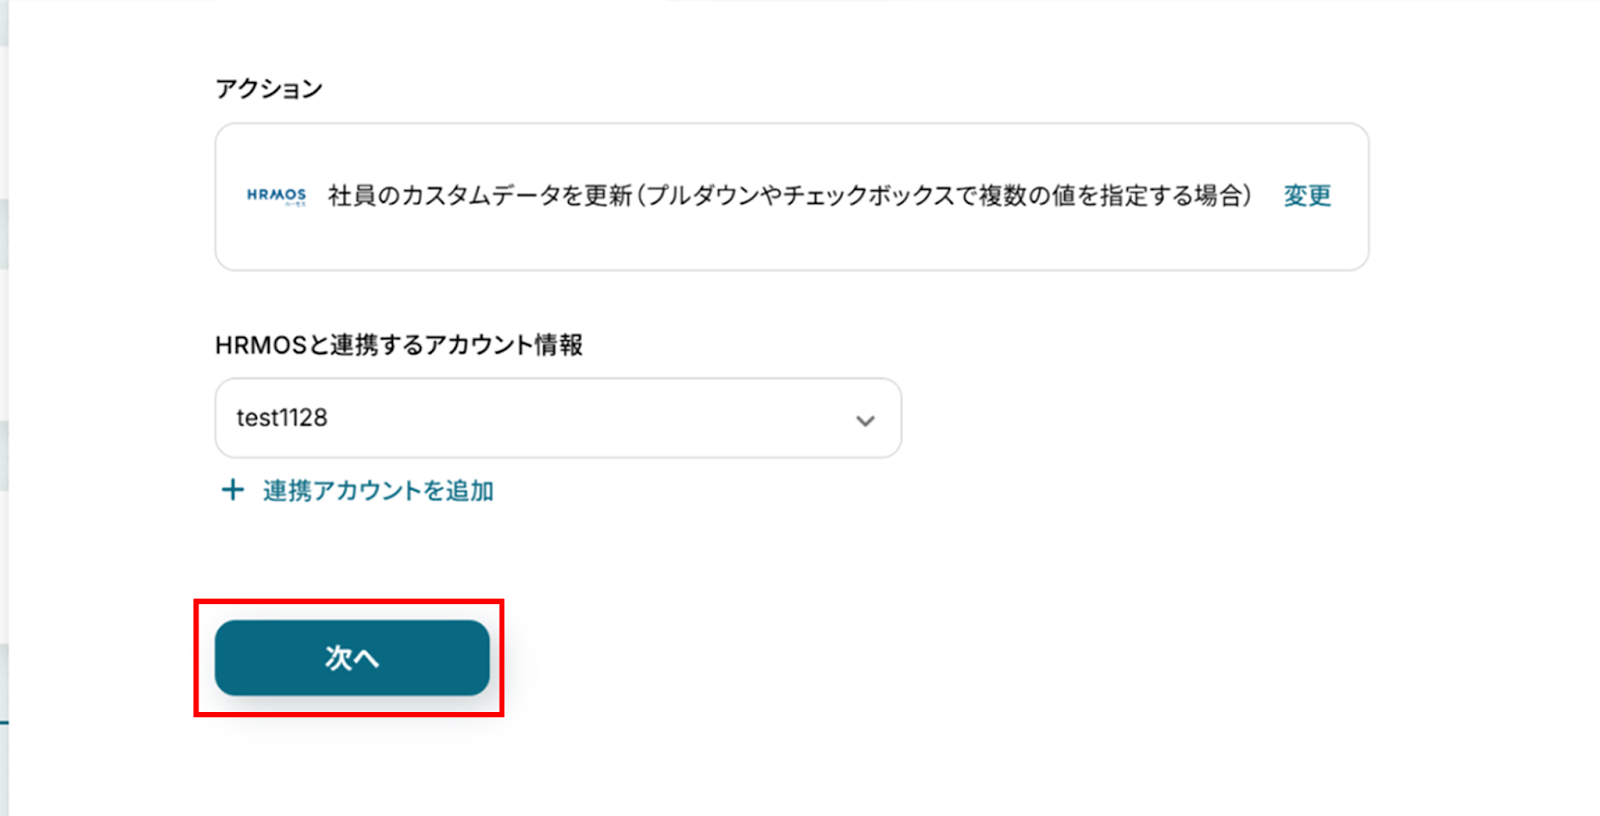The image size is (1600, 816).
Task: Click the HRMOSと連携するアカウント情報 label
Action: tap(398, 345)
